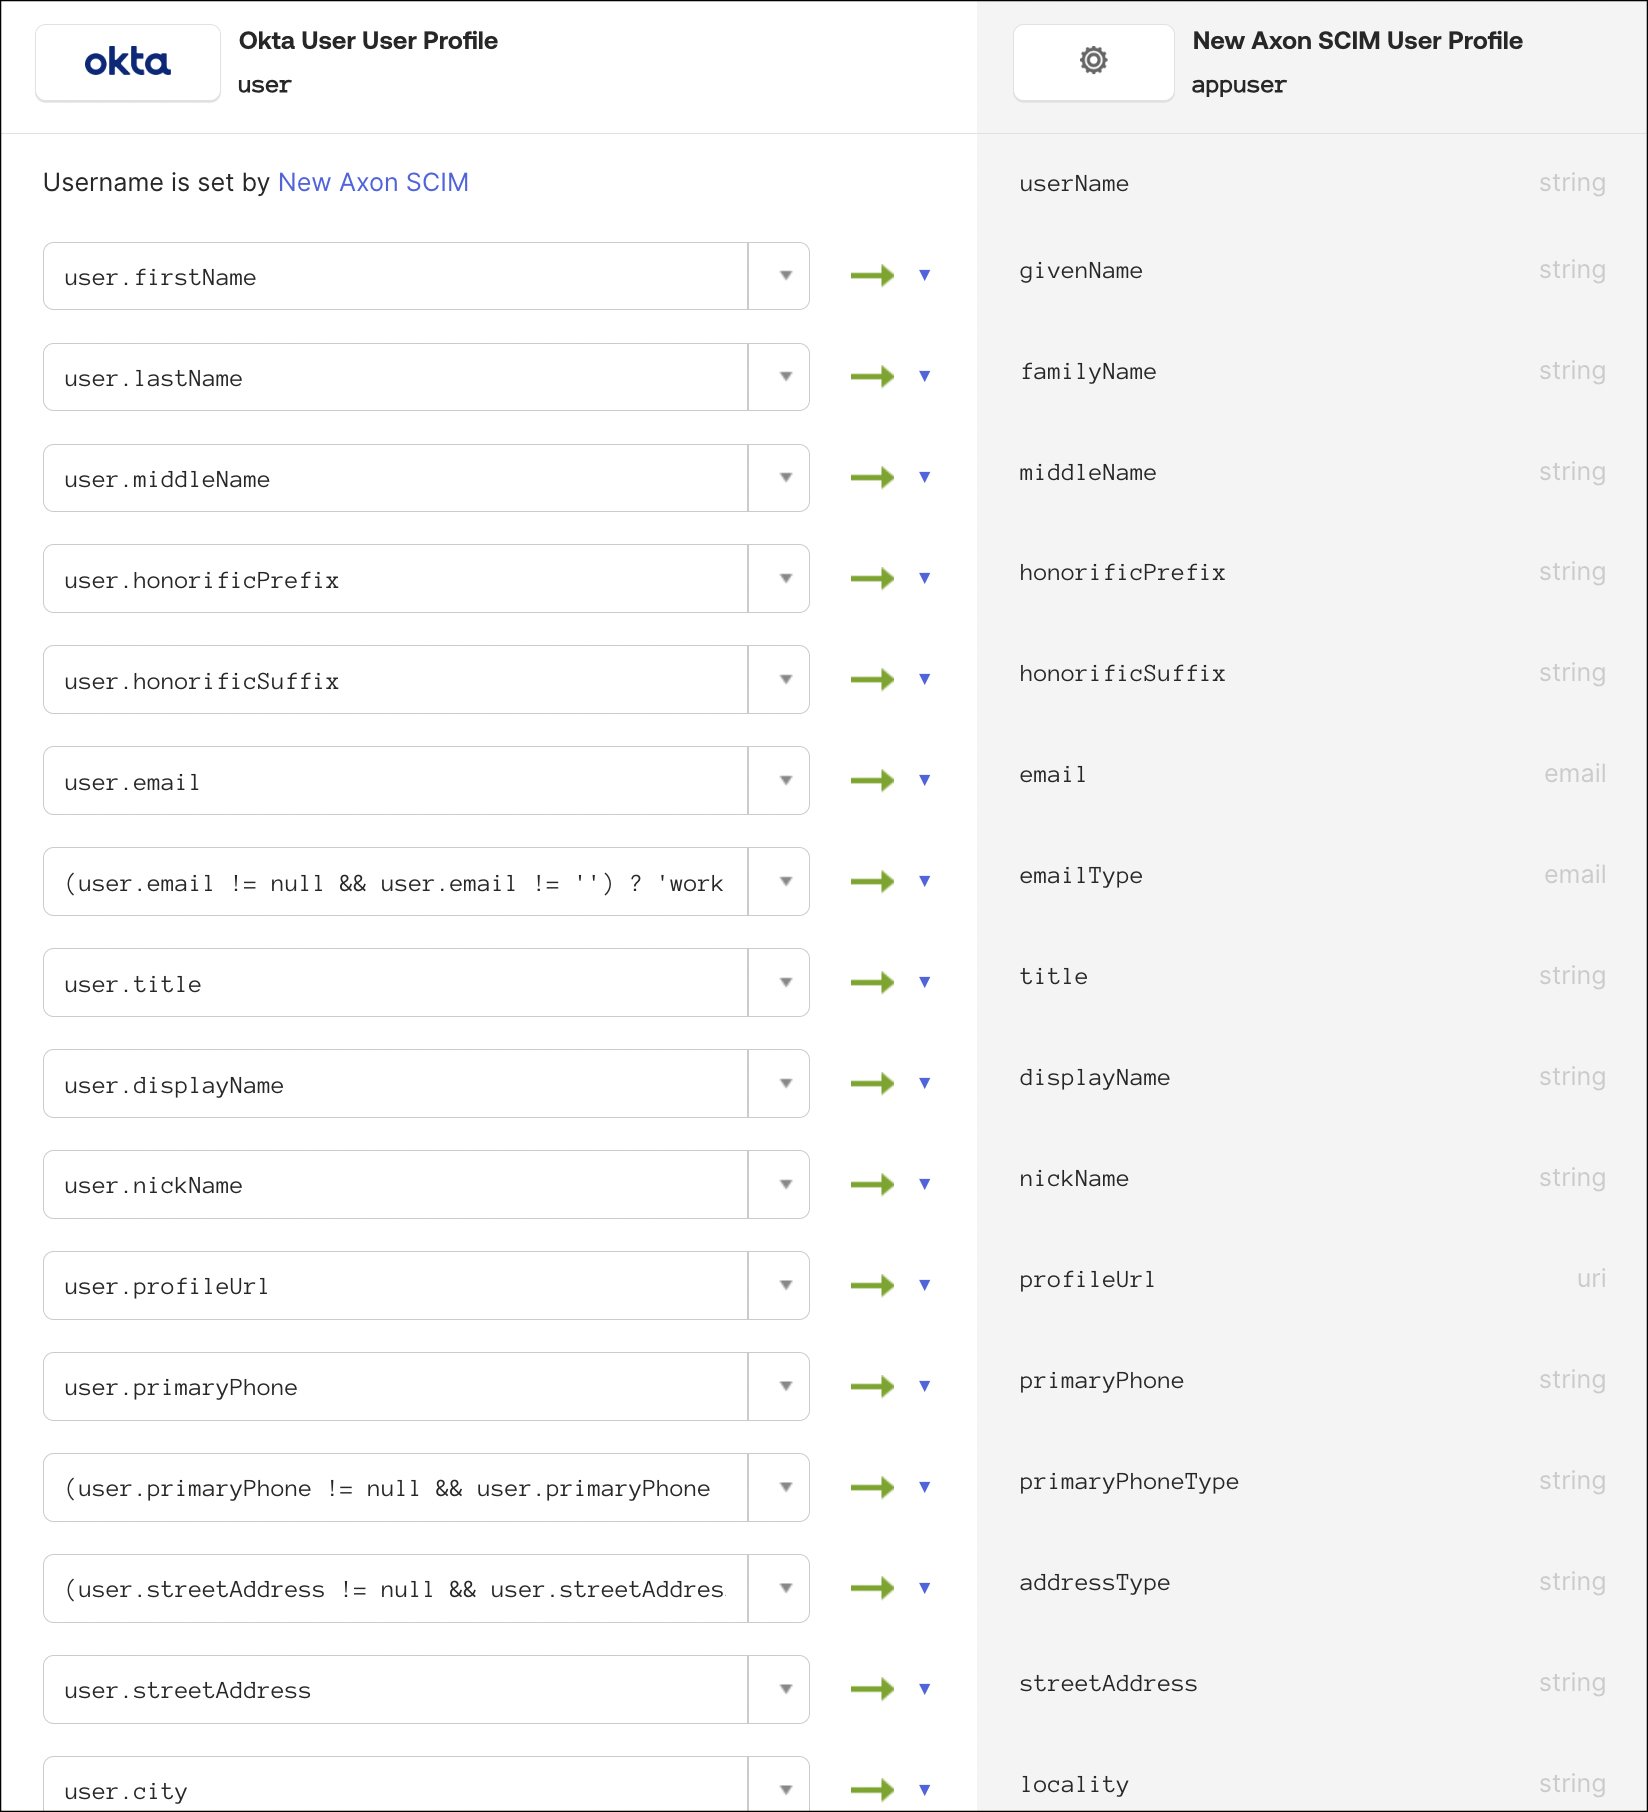Open dropdown for user.displayName field

785,1084
